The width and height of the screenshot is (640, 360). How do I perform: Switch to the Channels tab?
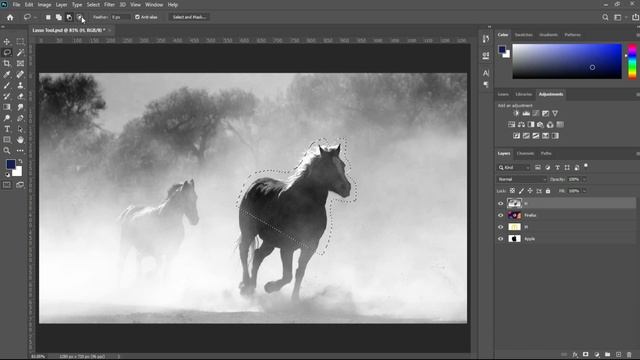[525, 153]
